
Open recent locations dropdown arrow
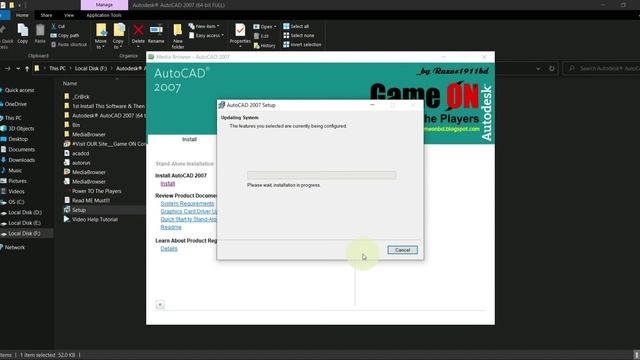(x=18, y=69)
